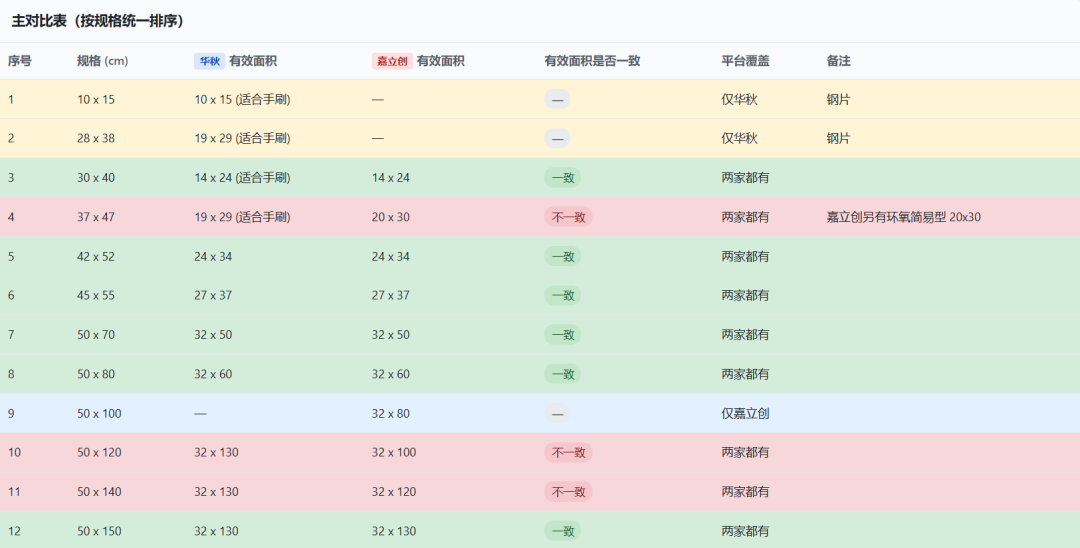Click 华秋 area 10 x 15 (适合手刷)

[x=242, y=99]
